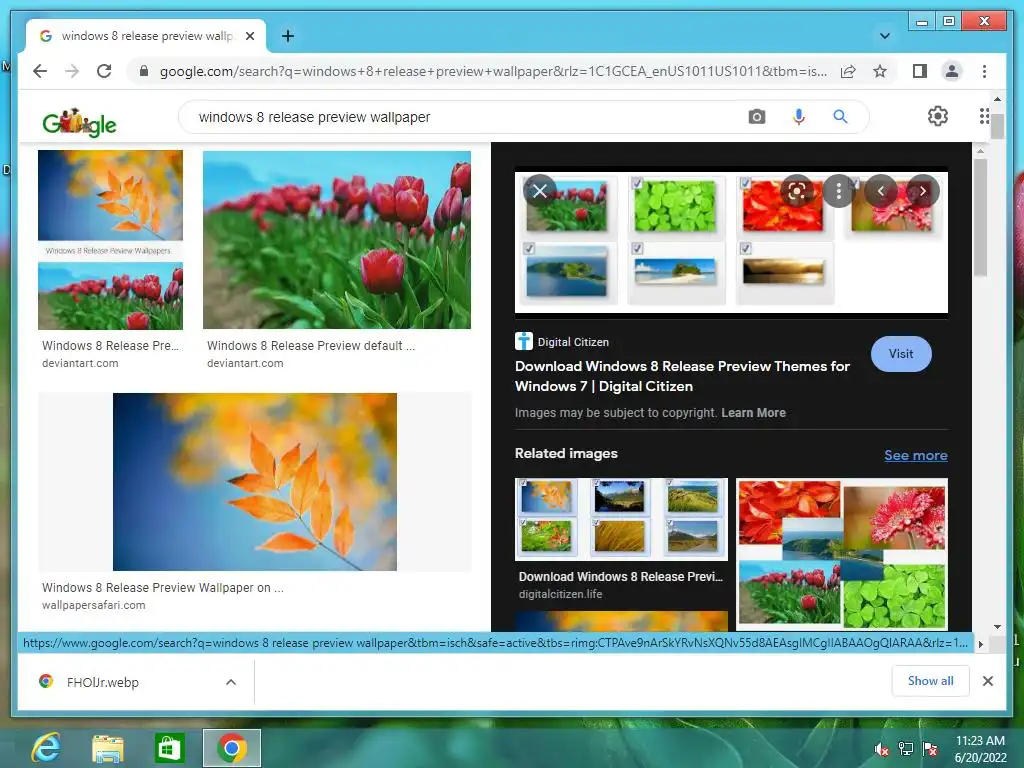Open Download Windows 8 Release Preview Themes title
Image resolution: width=1024 pixels, height=768 pixels.
tap(682, 376)
